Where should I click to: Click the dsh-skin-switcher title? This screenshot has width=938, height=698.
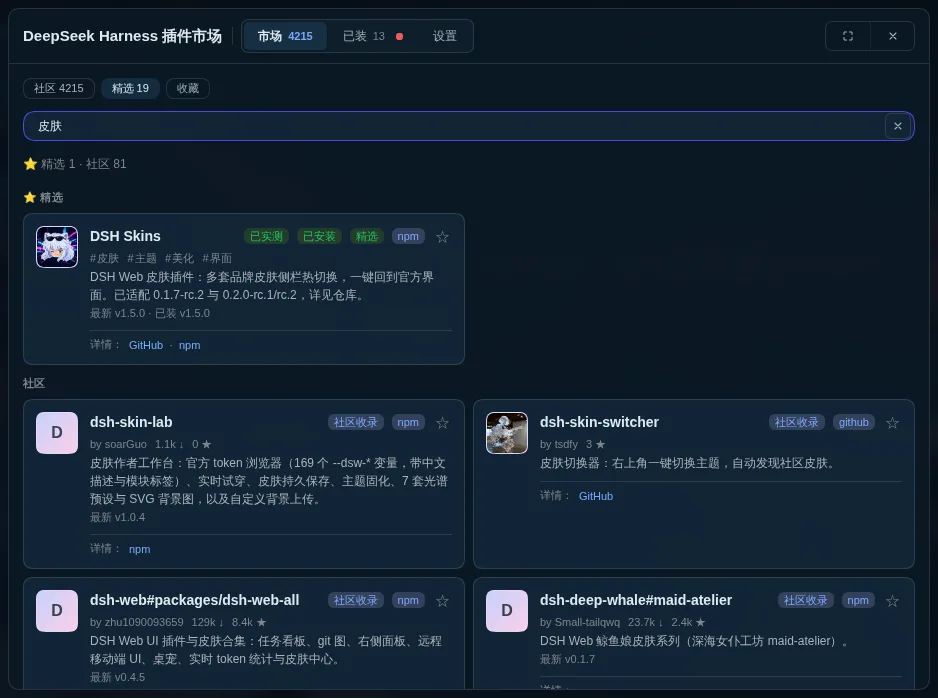pos(599,422)
